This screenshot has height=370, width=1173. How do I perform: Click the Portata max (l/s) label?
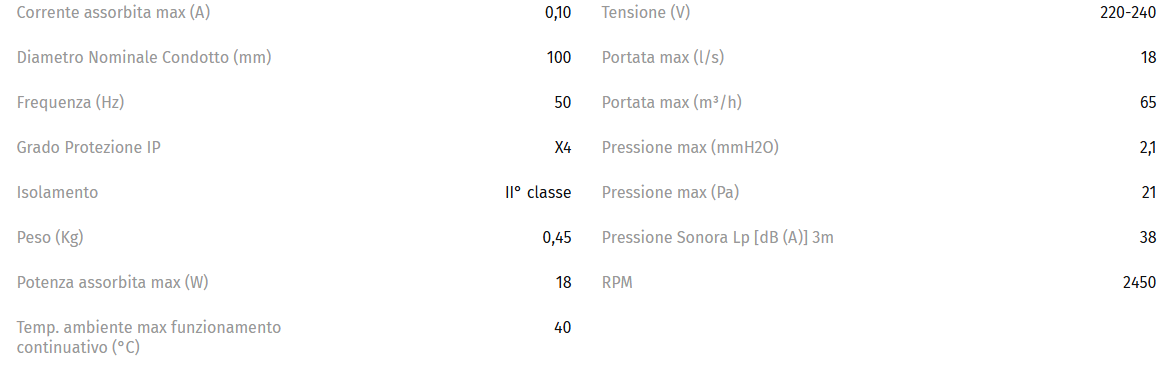pyautogui.click(x=663, y=58)
